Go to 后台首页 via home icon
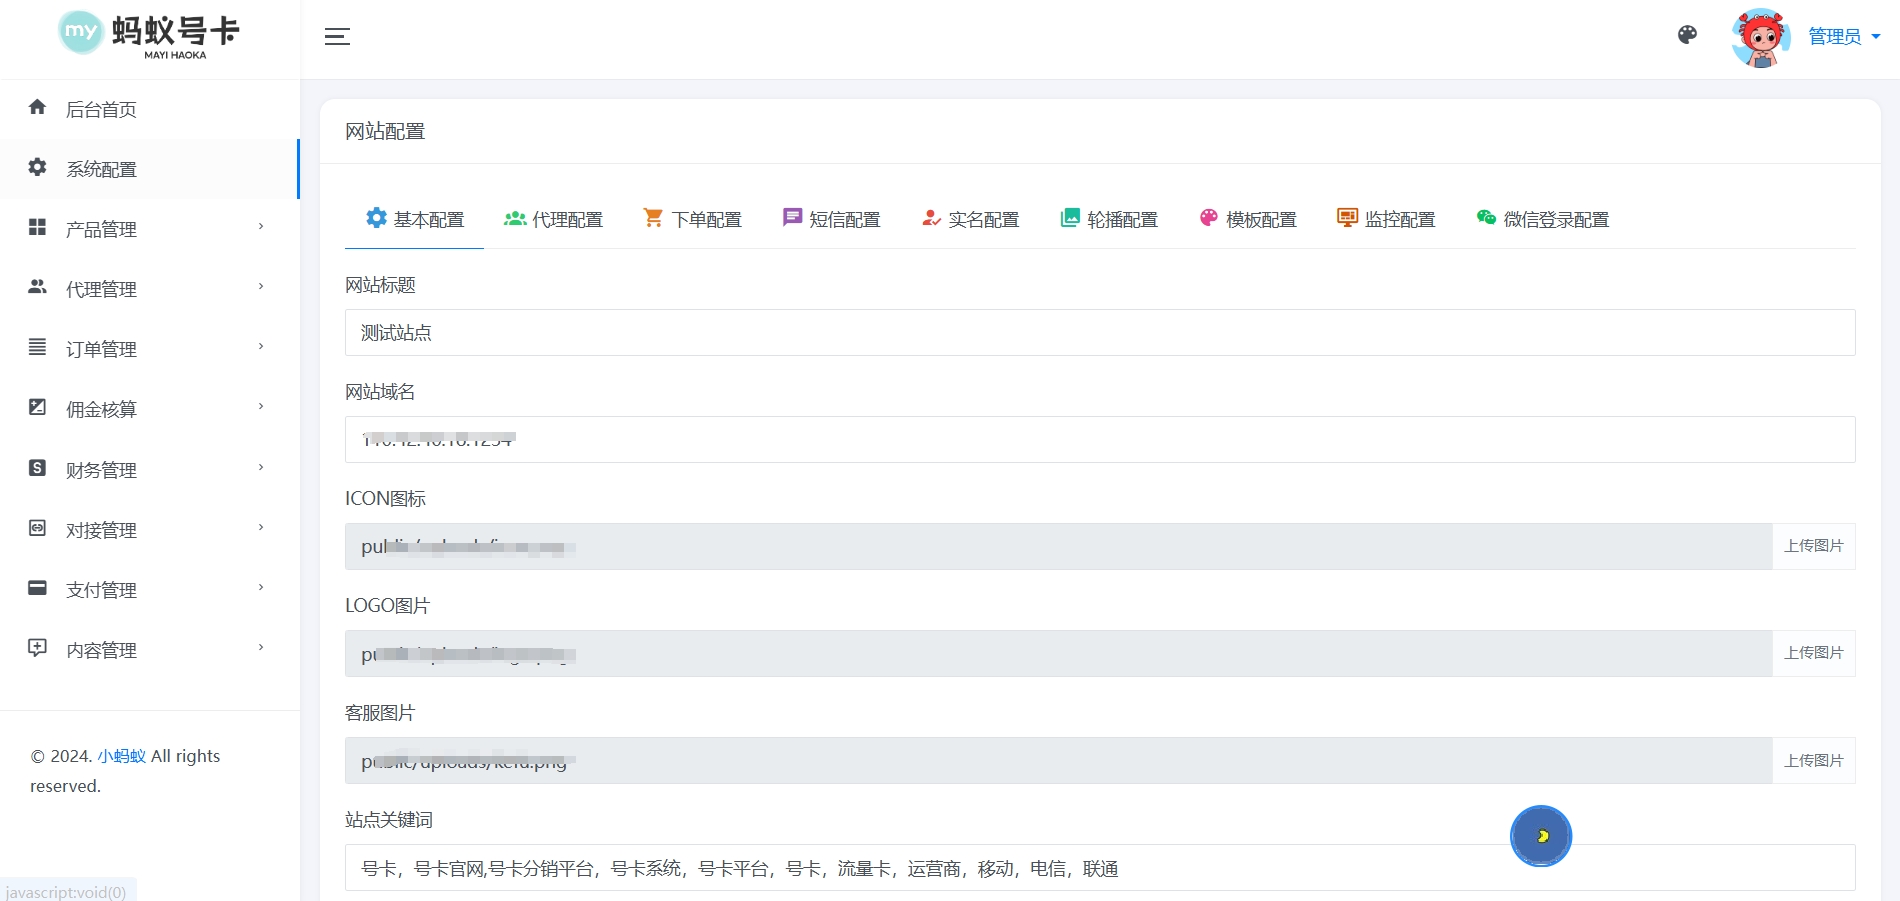Screen dimensions: 1900x901 [x=38, y=108]
